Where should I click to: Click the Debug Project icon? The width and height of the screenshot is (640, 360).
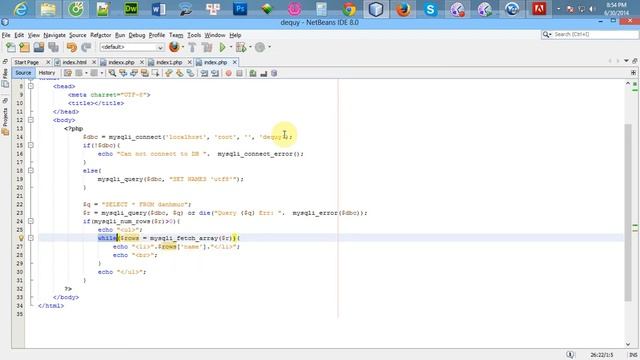click(241, 47)
